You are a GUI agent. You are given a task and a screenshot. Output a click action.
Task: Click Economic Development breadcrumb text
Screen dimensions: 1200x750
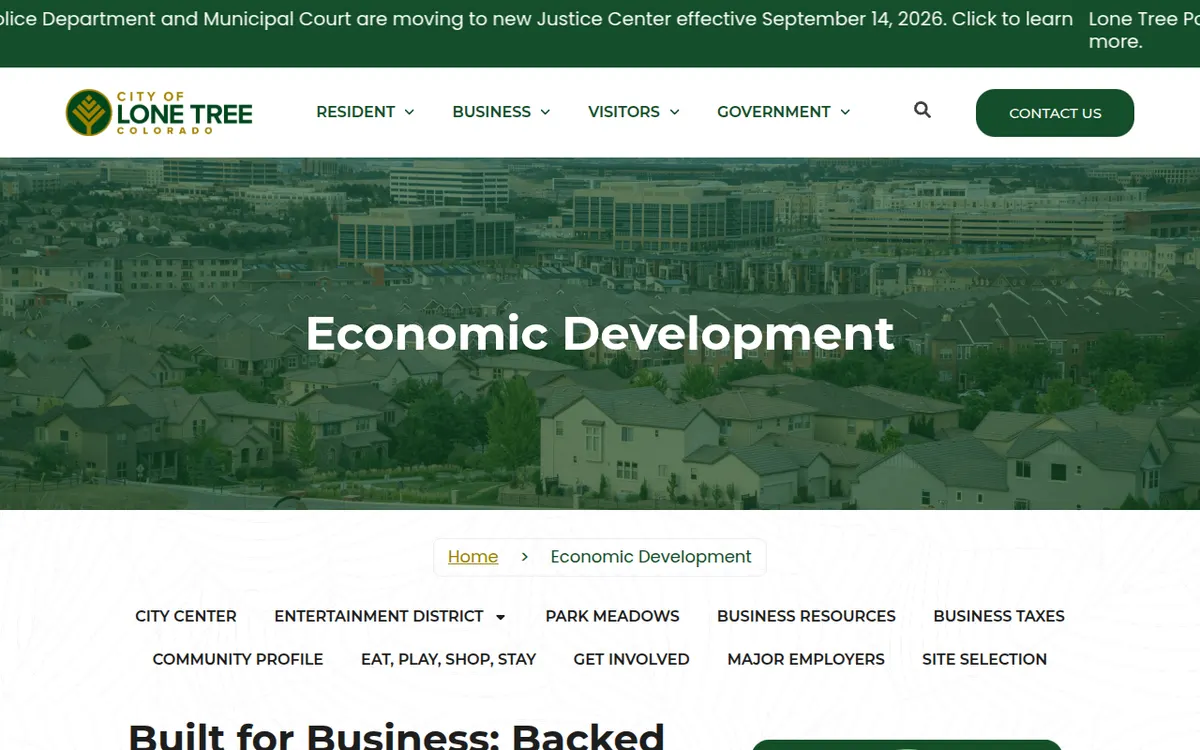pyautogui.click(x=651, y=557)
